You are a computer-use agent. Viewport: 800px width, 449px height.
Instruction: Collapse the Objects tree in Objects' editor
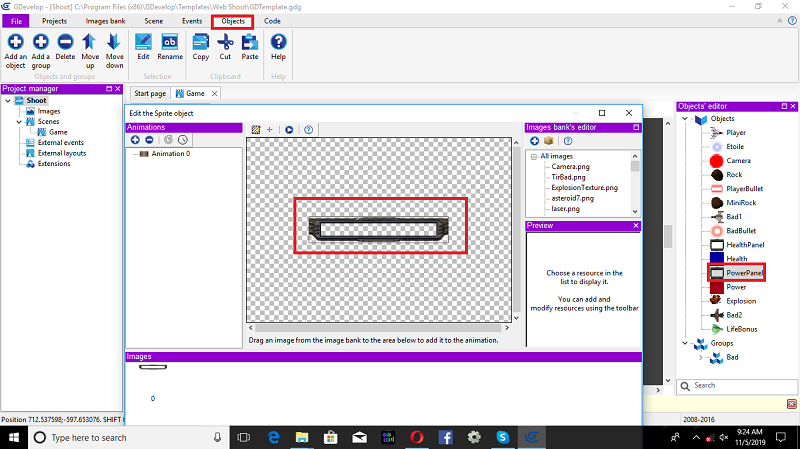(x=685, y=118)
